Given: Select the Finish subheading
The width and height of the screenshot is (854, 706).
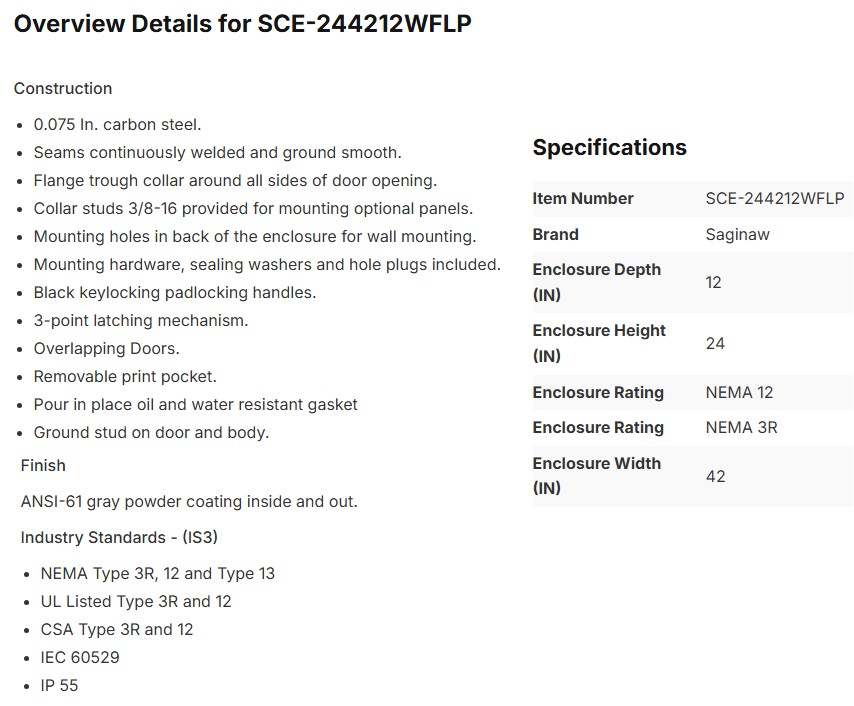Looking at the screenshot, I should pyautogui.click(x=43, y=465).
